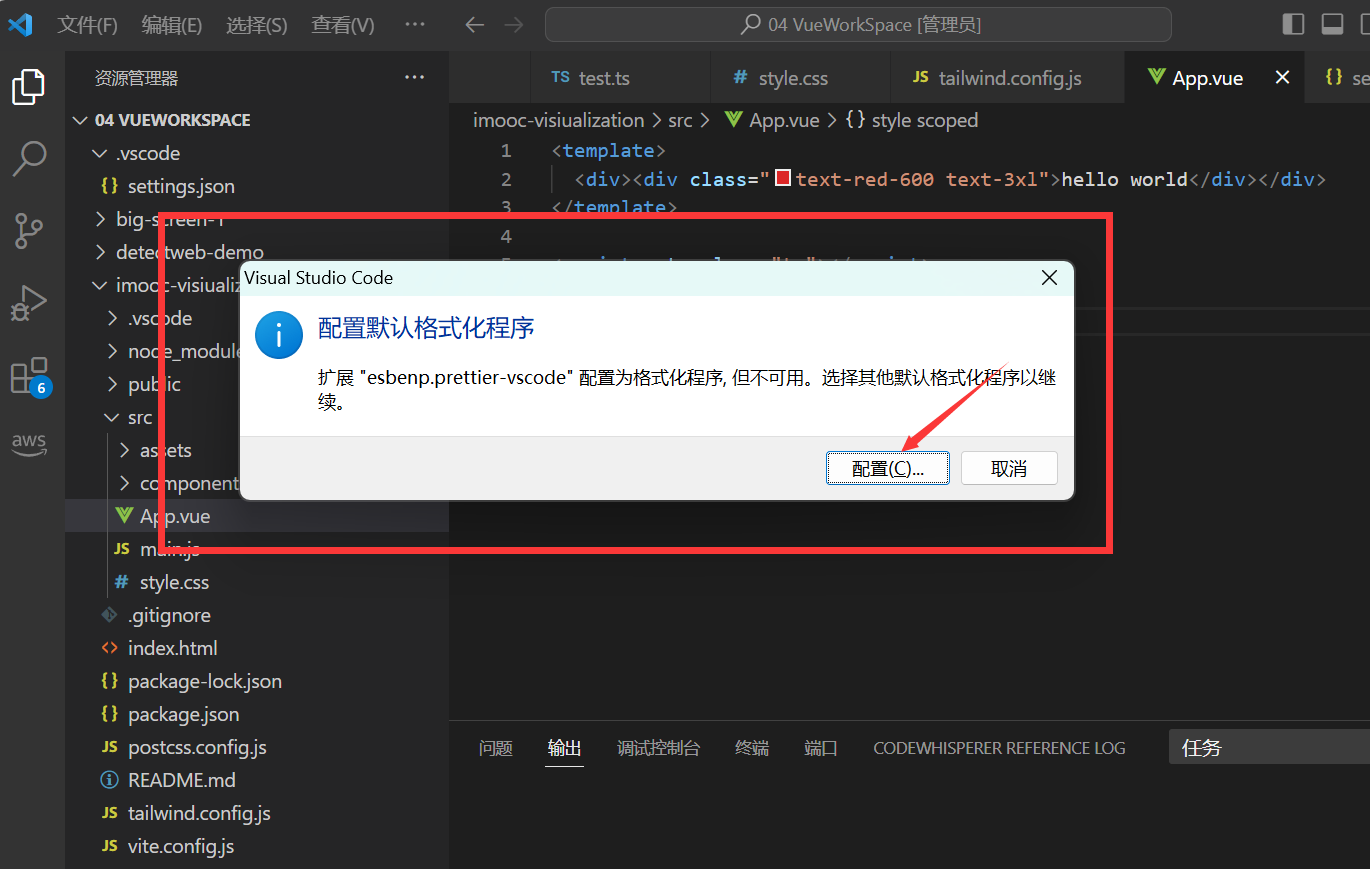Open the Search view in activity bar
The height and width of the screenshot is (869, 1370).
pos(29,158)
